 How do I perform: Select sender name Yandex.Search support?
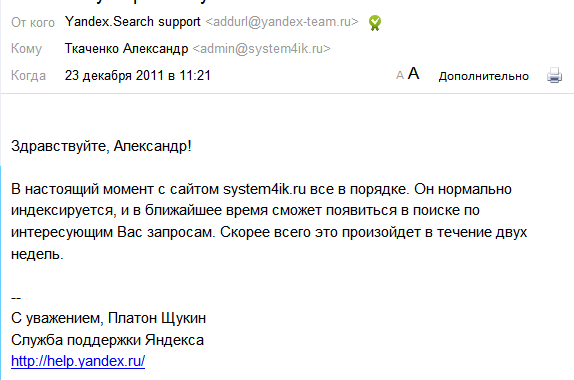tap(133, 22)
